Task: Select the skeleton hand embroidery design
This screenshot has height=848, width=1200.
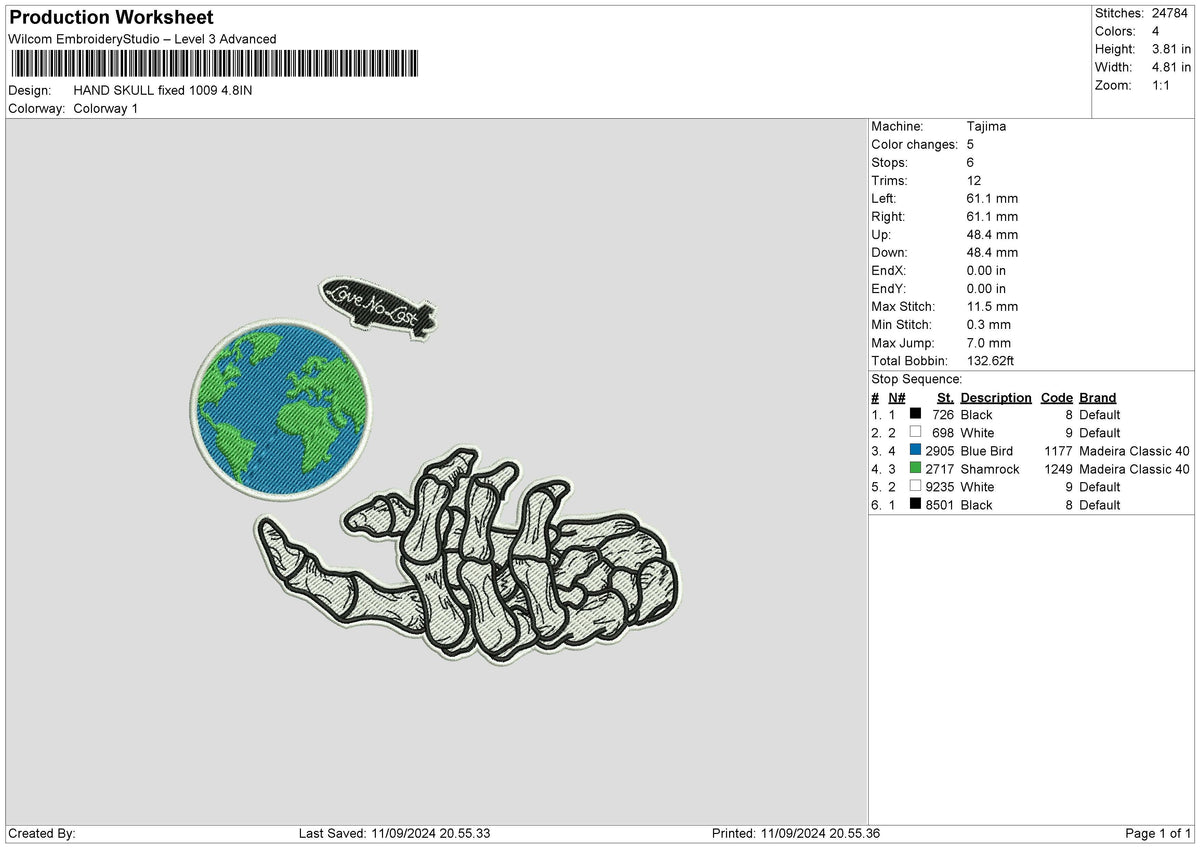Action: (460, 570)
